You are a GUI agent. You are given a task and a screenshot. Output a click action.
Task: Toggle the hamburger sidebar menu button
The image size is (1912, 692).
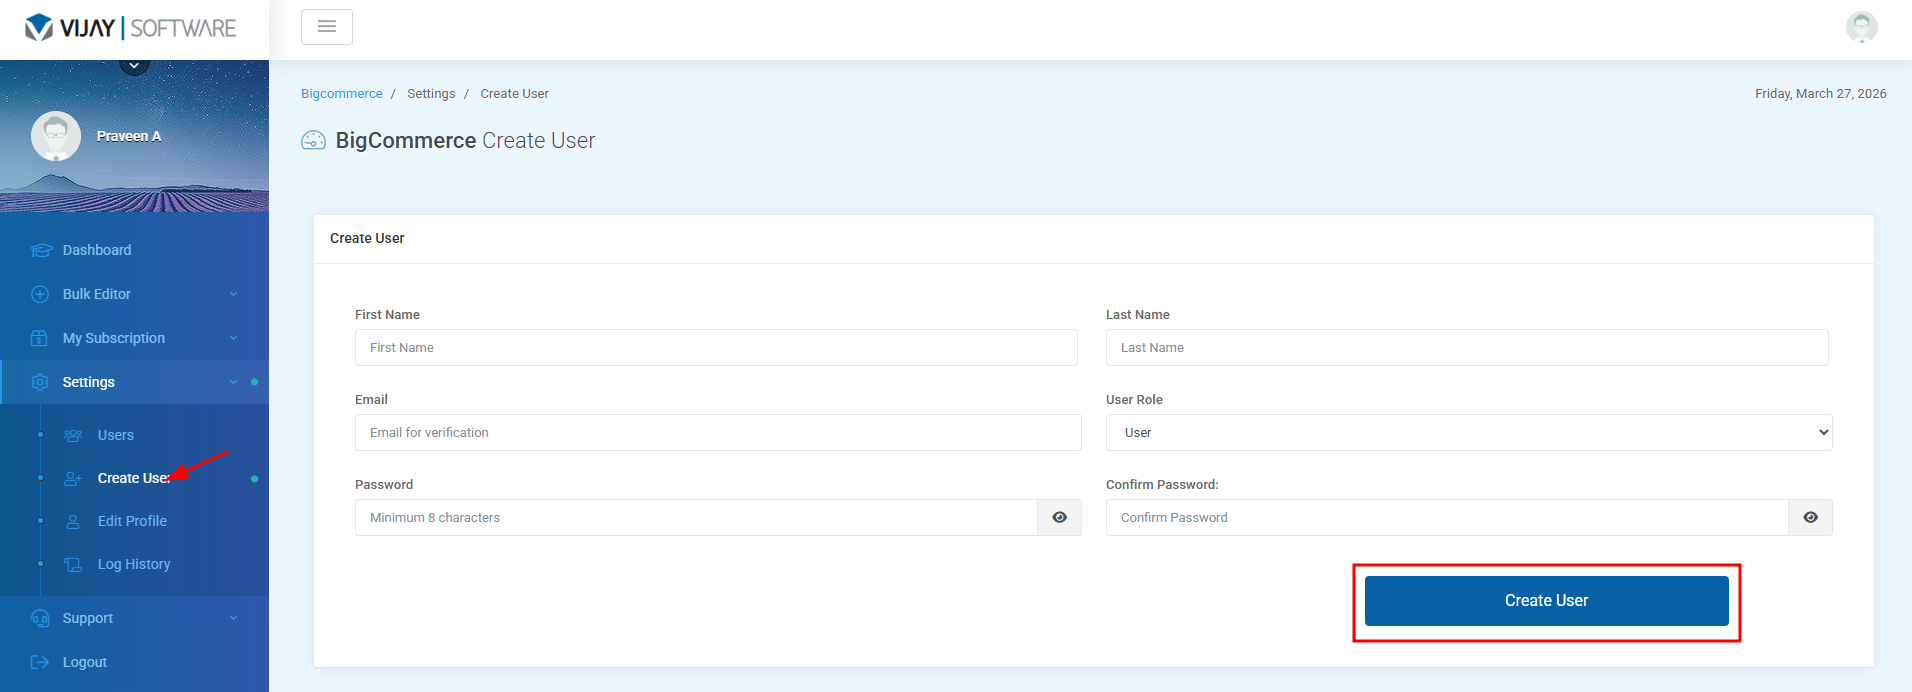click(x=327, y=27)
